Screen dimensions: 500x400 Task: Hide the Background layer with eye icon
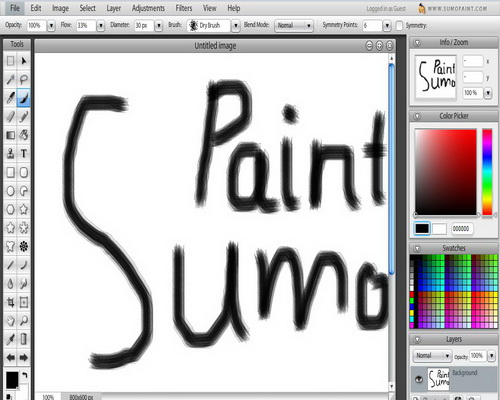[x=419, y=379]
